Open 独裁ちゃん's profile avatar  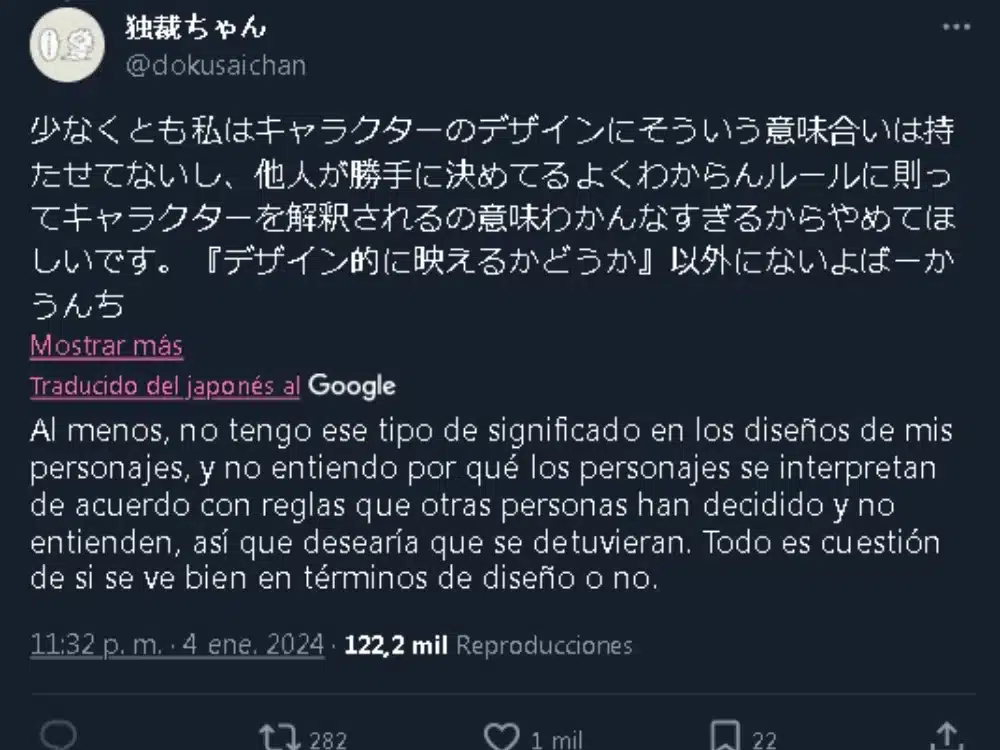point(66,46)
